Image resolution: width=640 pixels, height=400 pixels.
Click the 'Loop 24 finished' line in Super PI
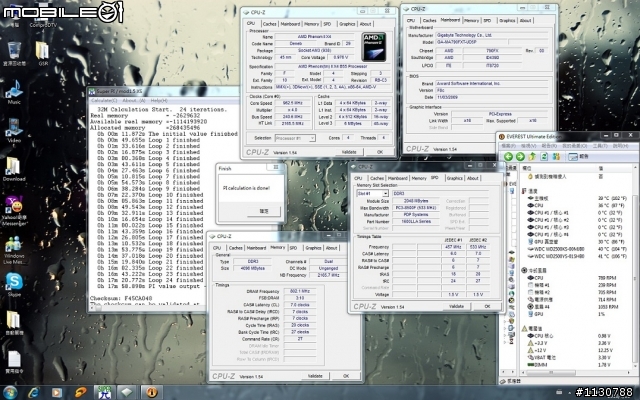(x=150, y=280)
